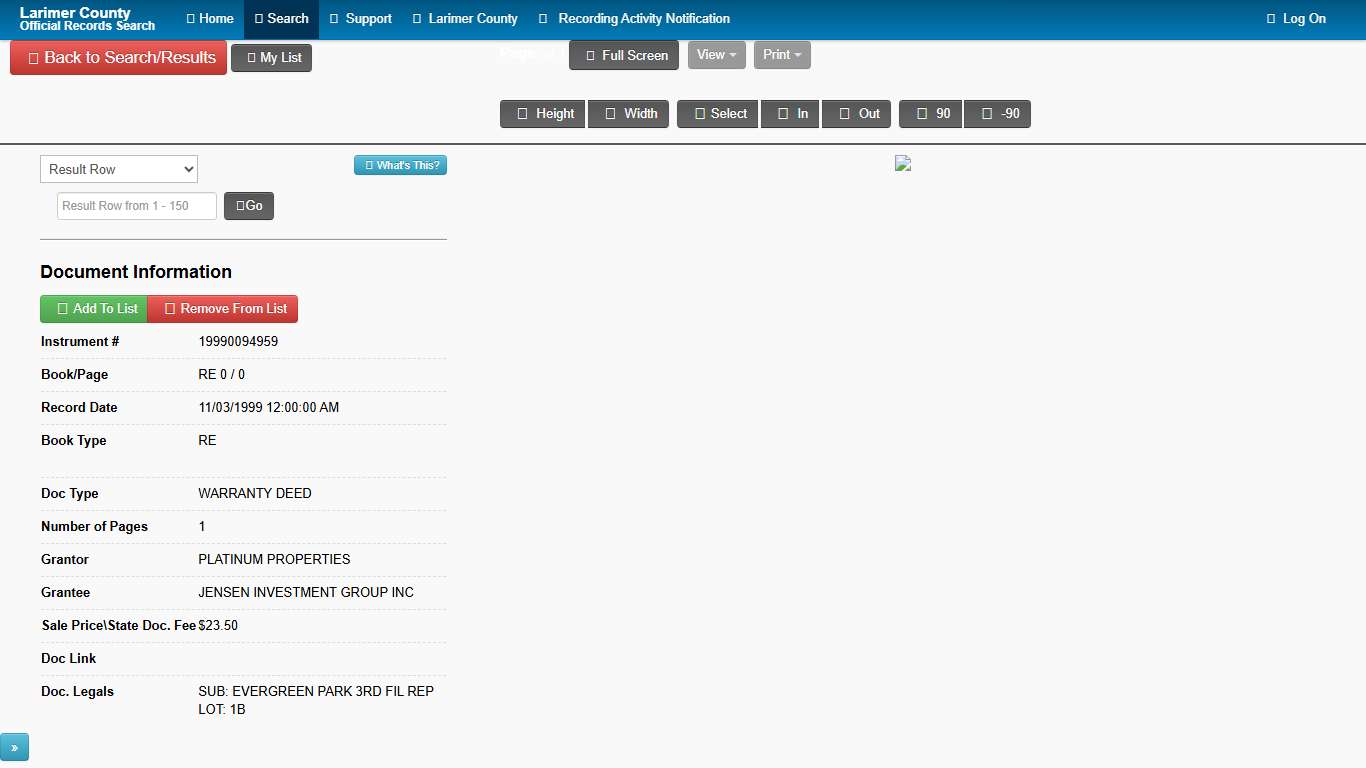The height and width of the screenshot is (768, 1366).
Task: Activate the Select tool in viewer
Action: coord(718,114)
